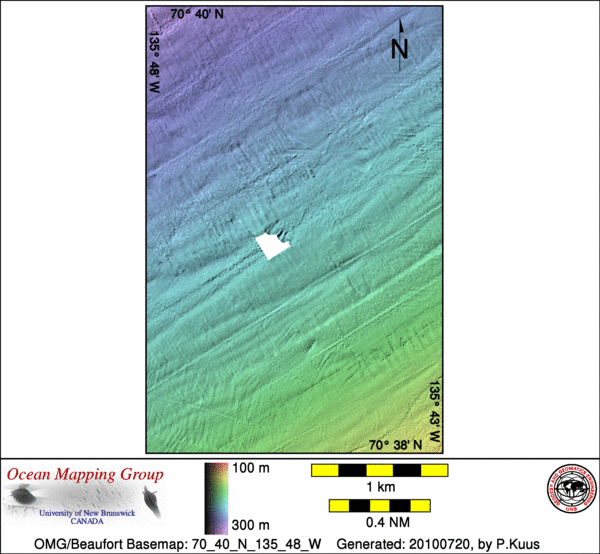Click the letter N under the north arrow
600x554 pixels.
pos(400,48)
